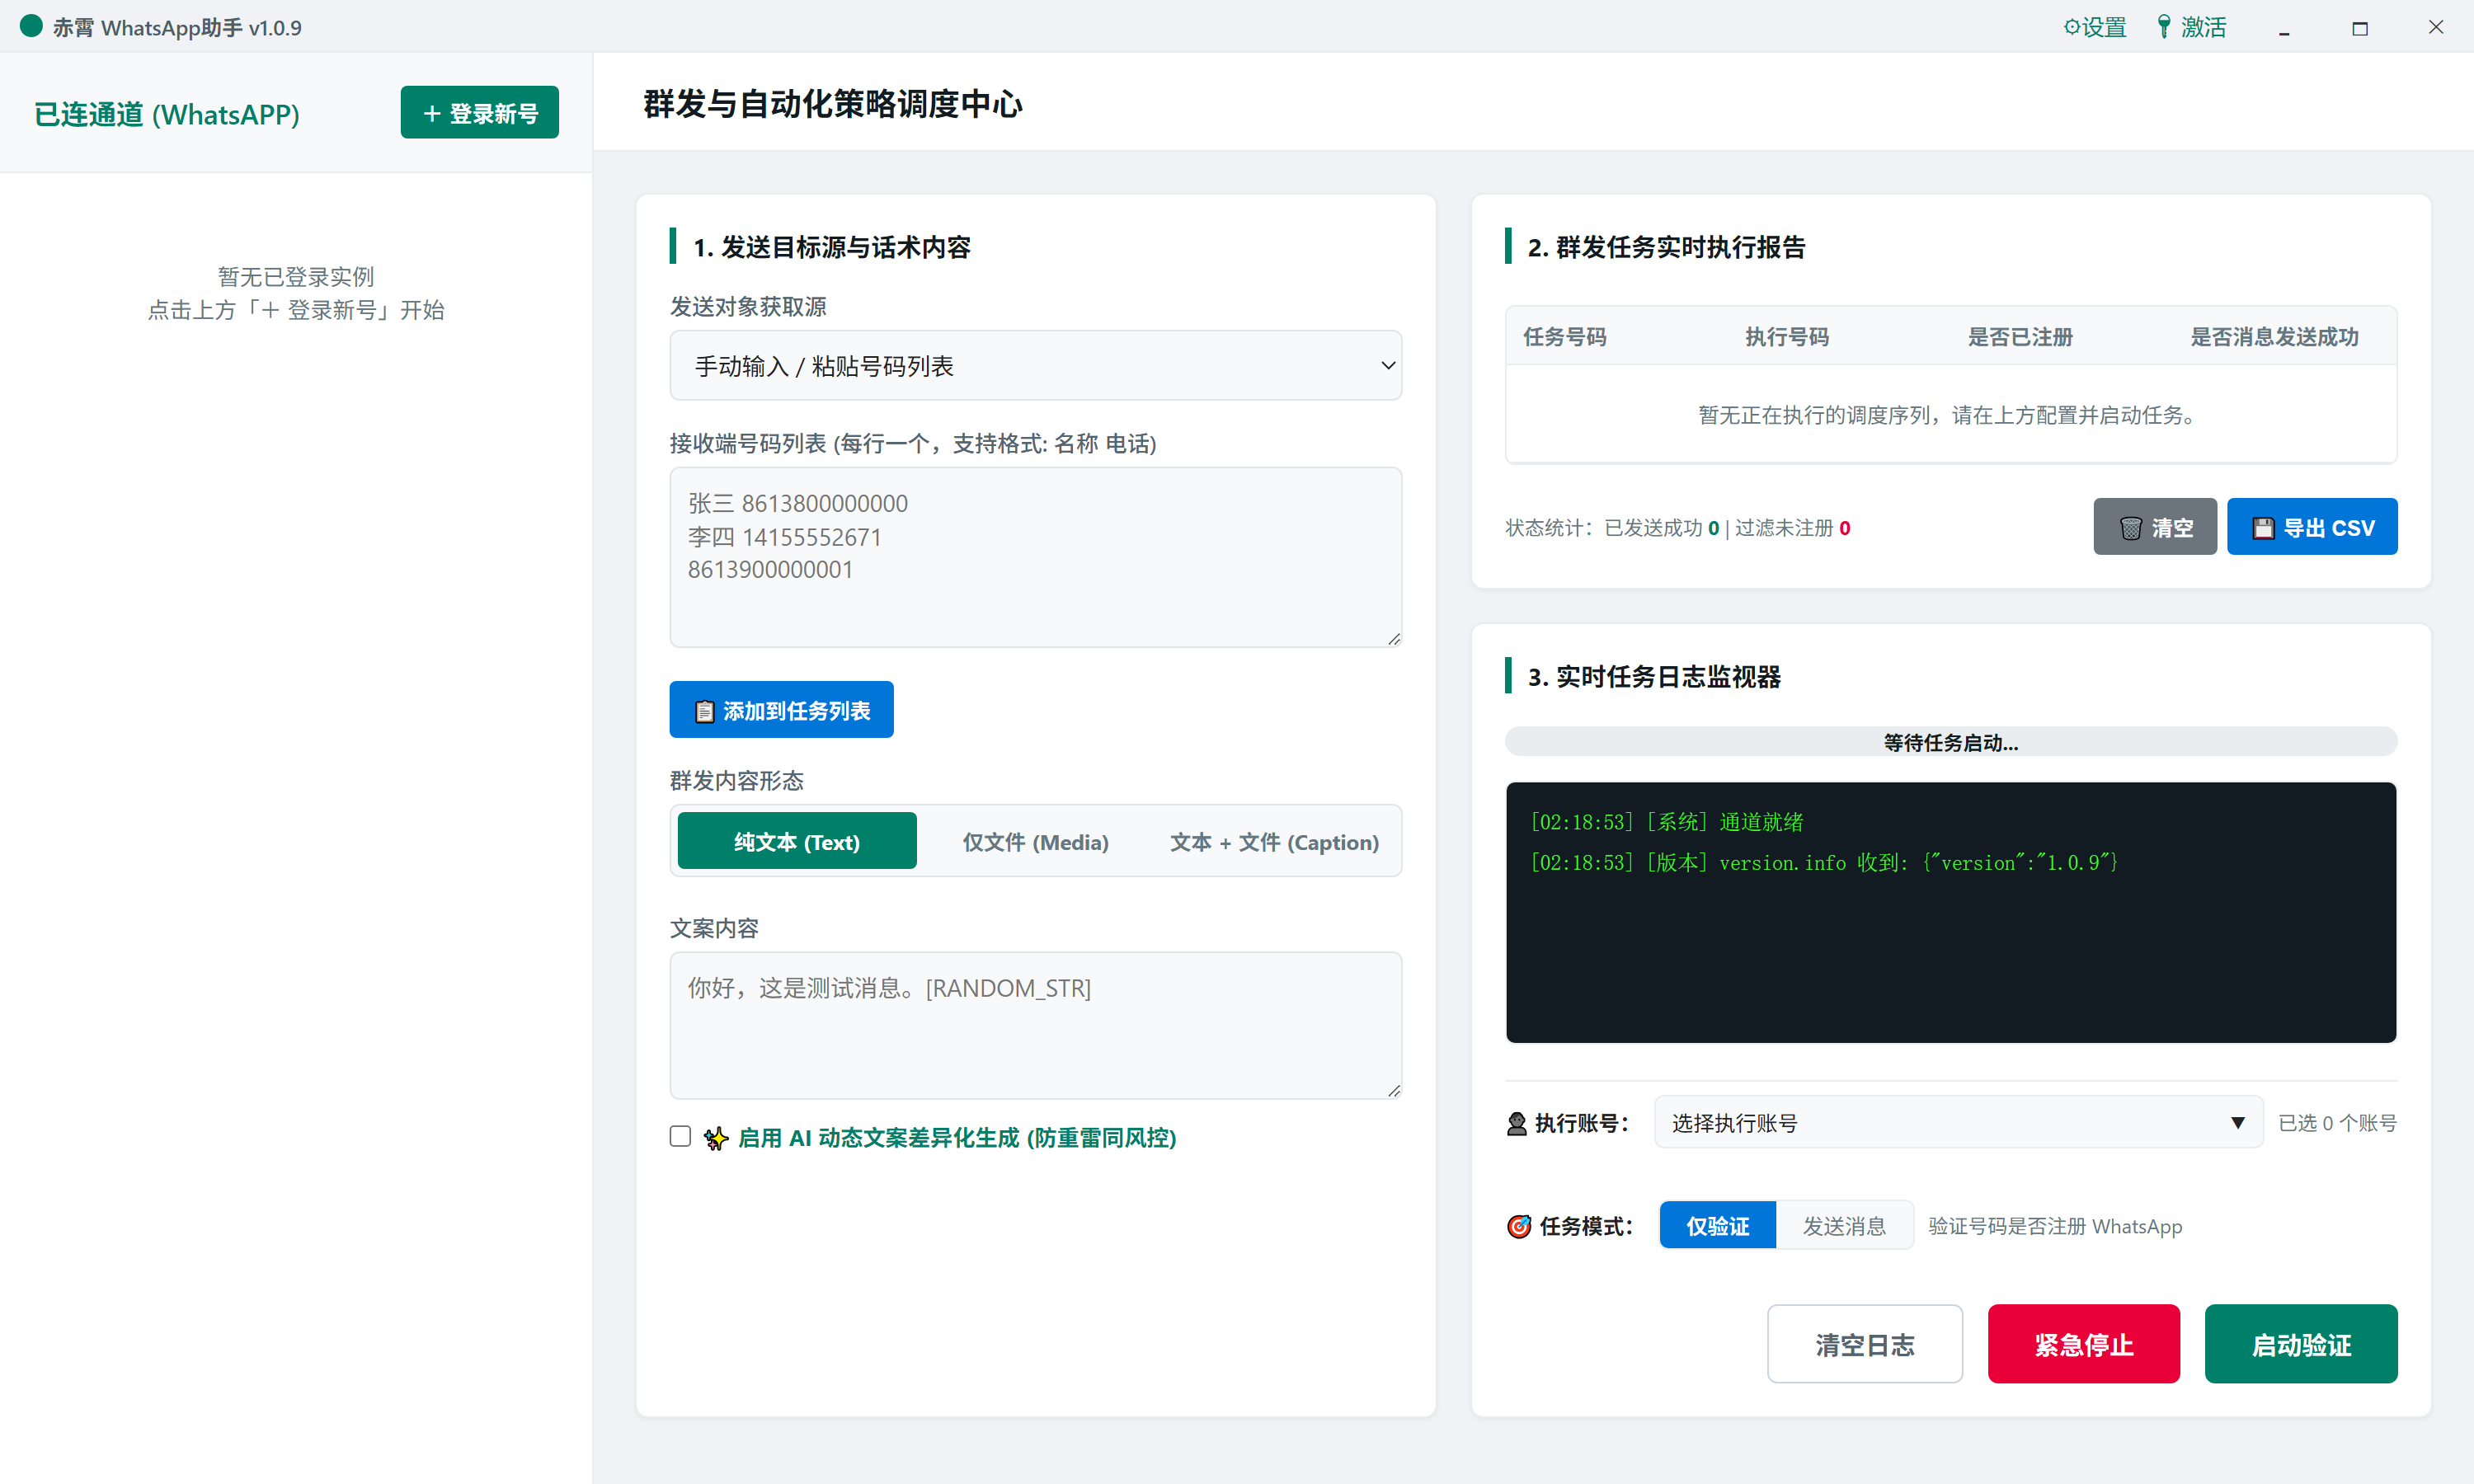Export results with 导出 CSV button
The image size is (2474, 1484).
coord(2312,527)
